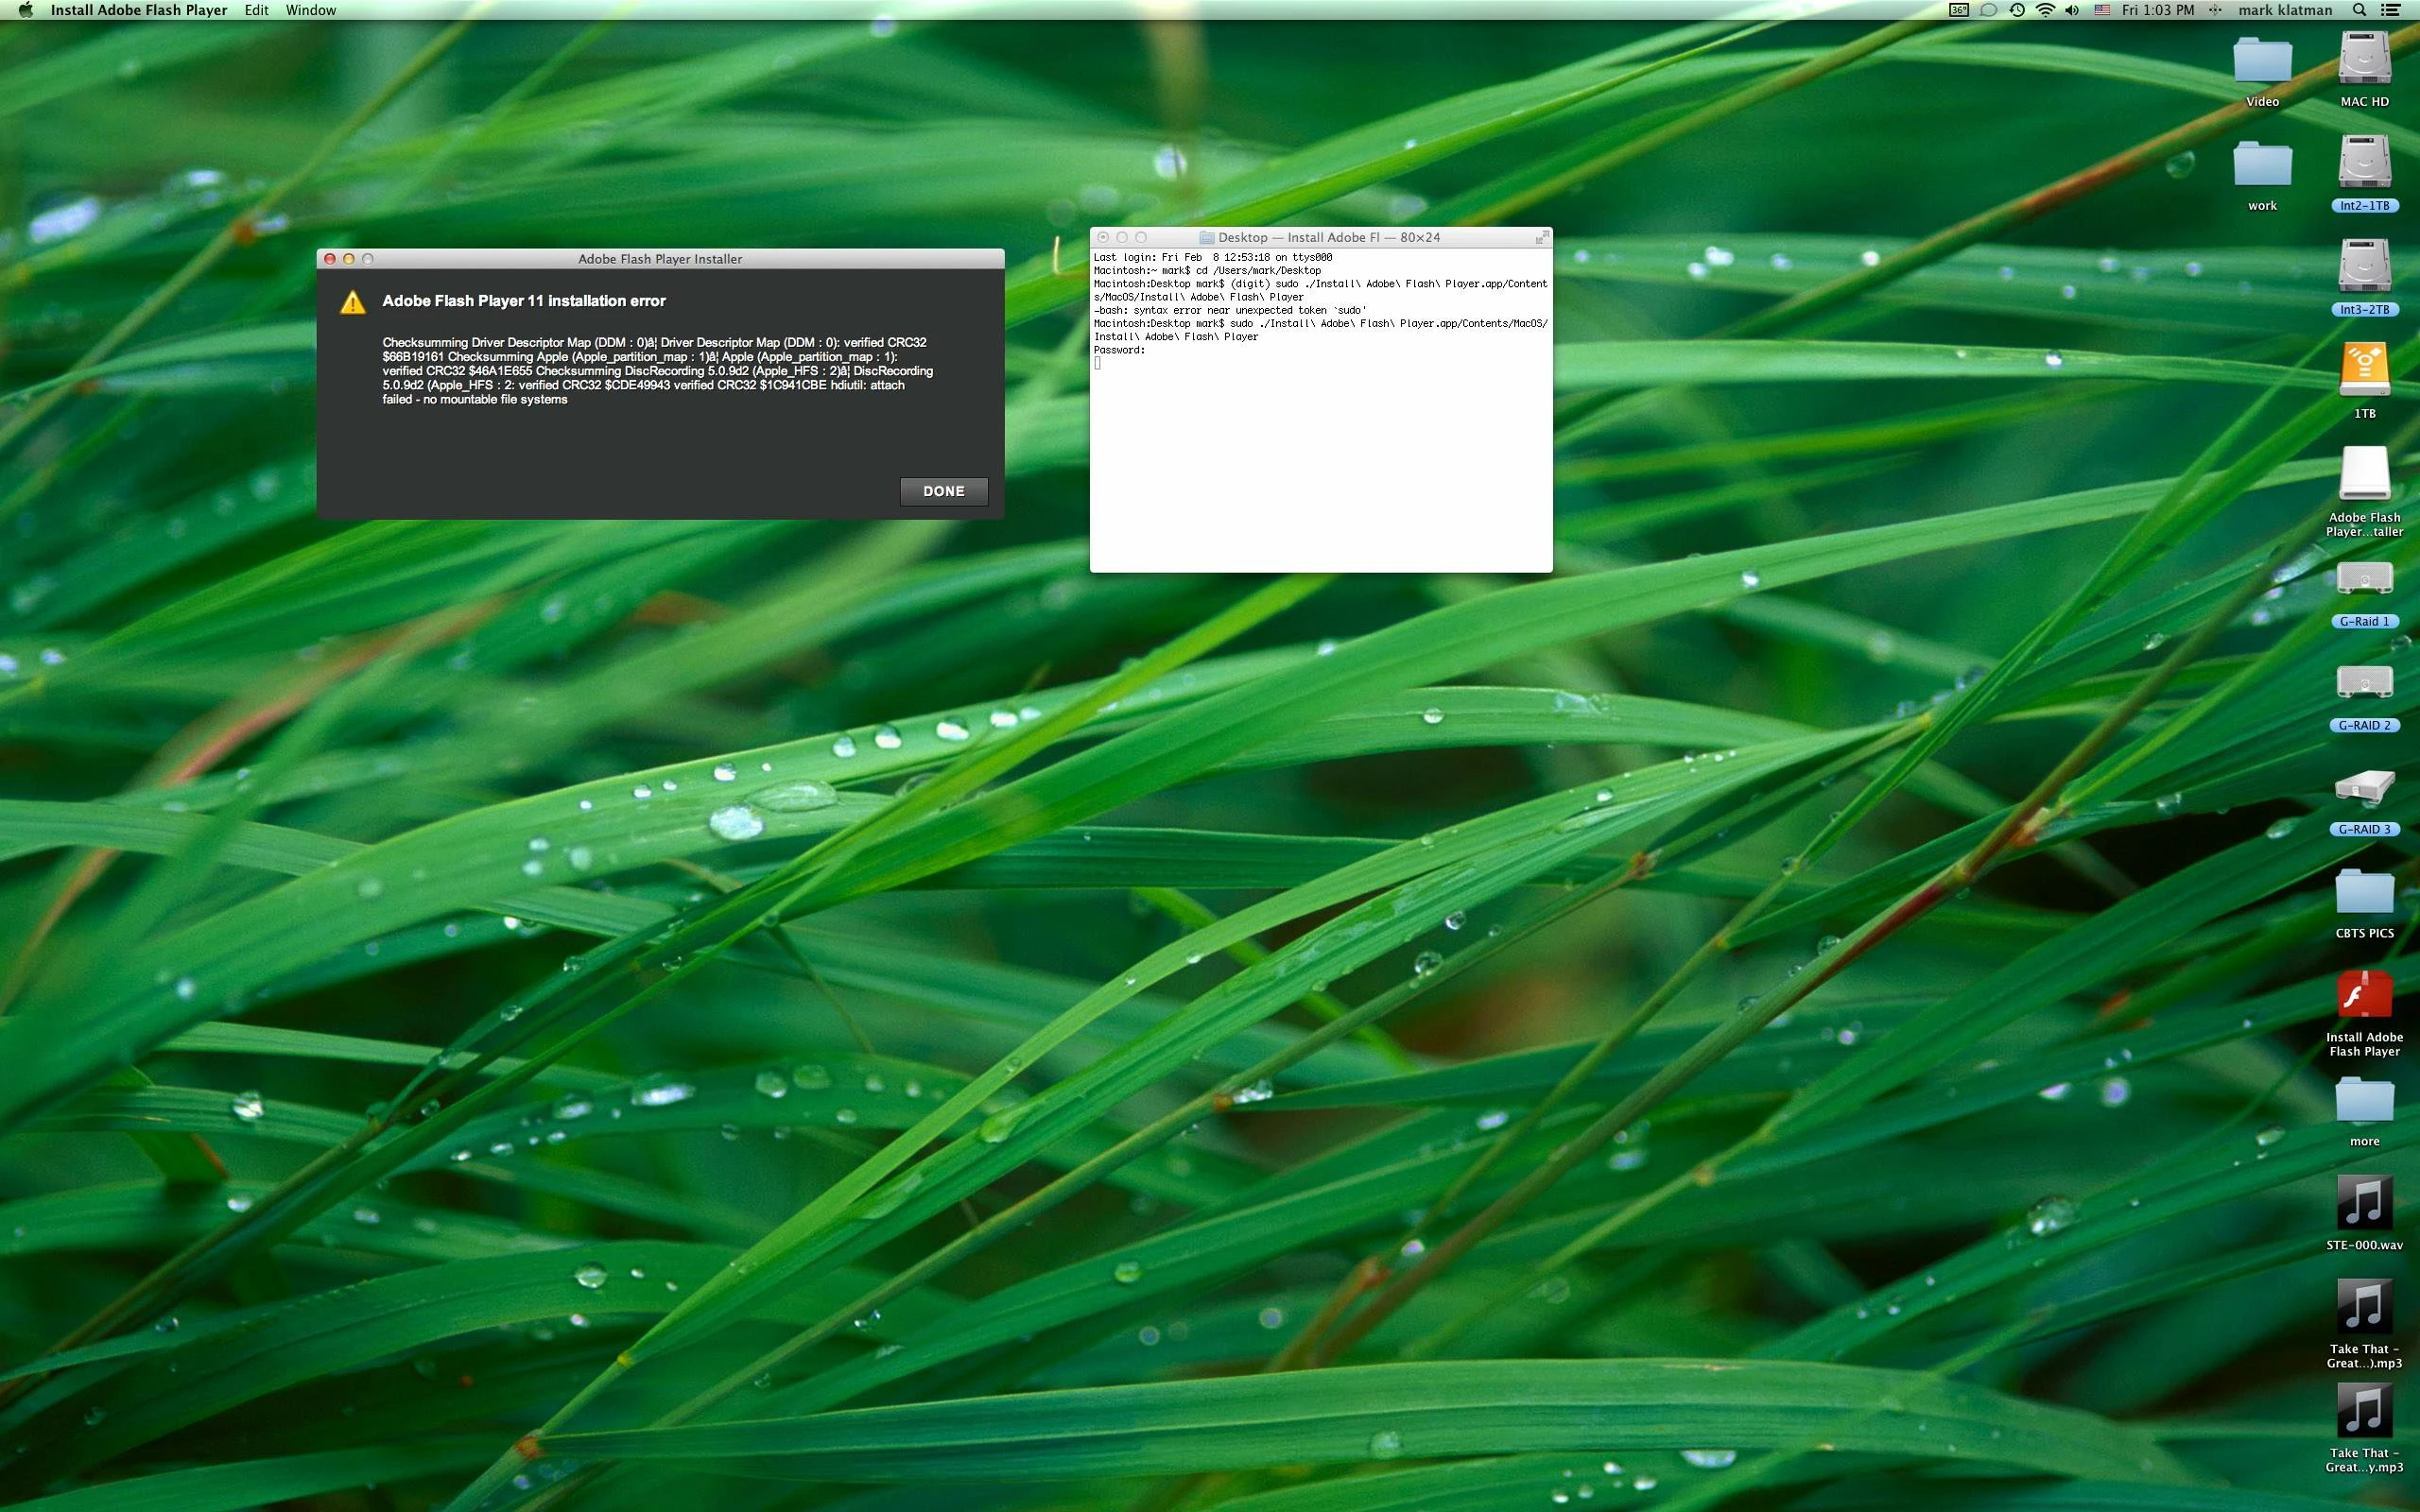The image size is (2420, 1512).
Task: Select the CBTS PICS folder
Action: pos(2363,892)
